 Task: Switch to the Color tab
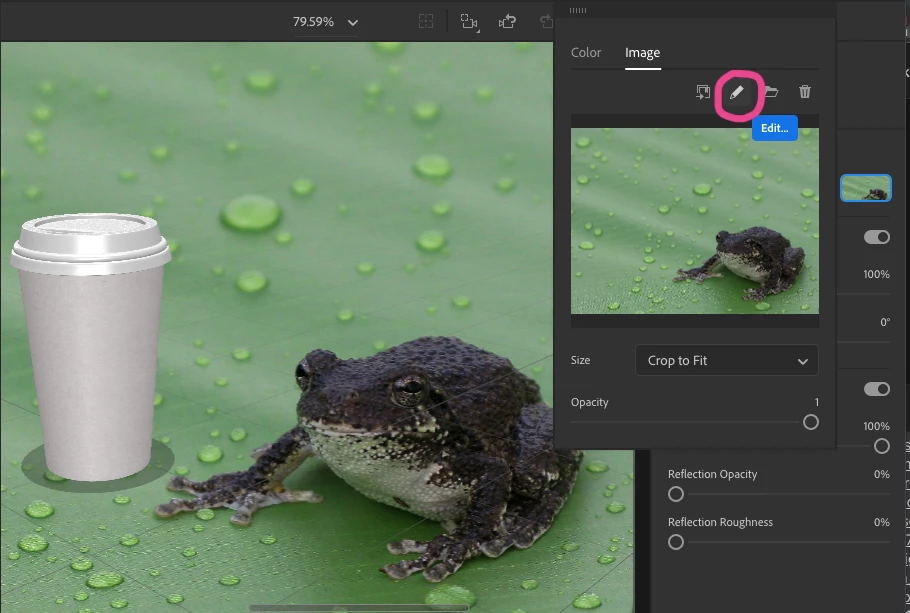586,52
